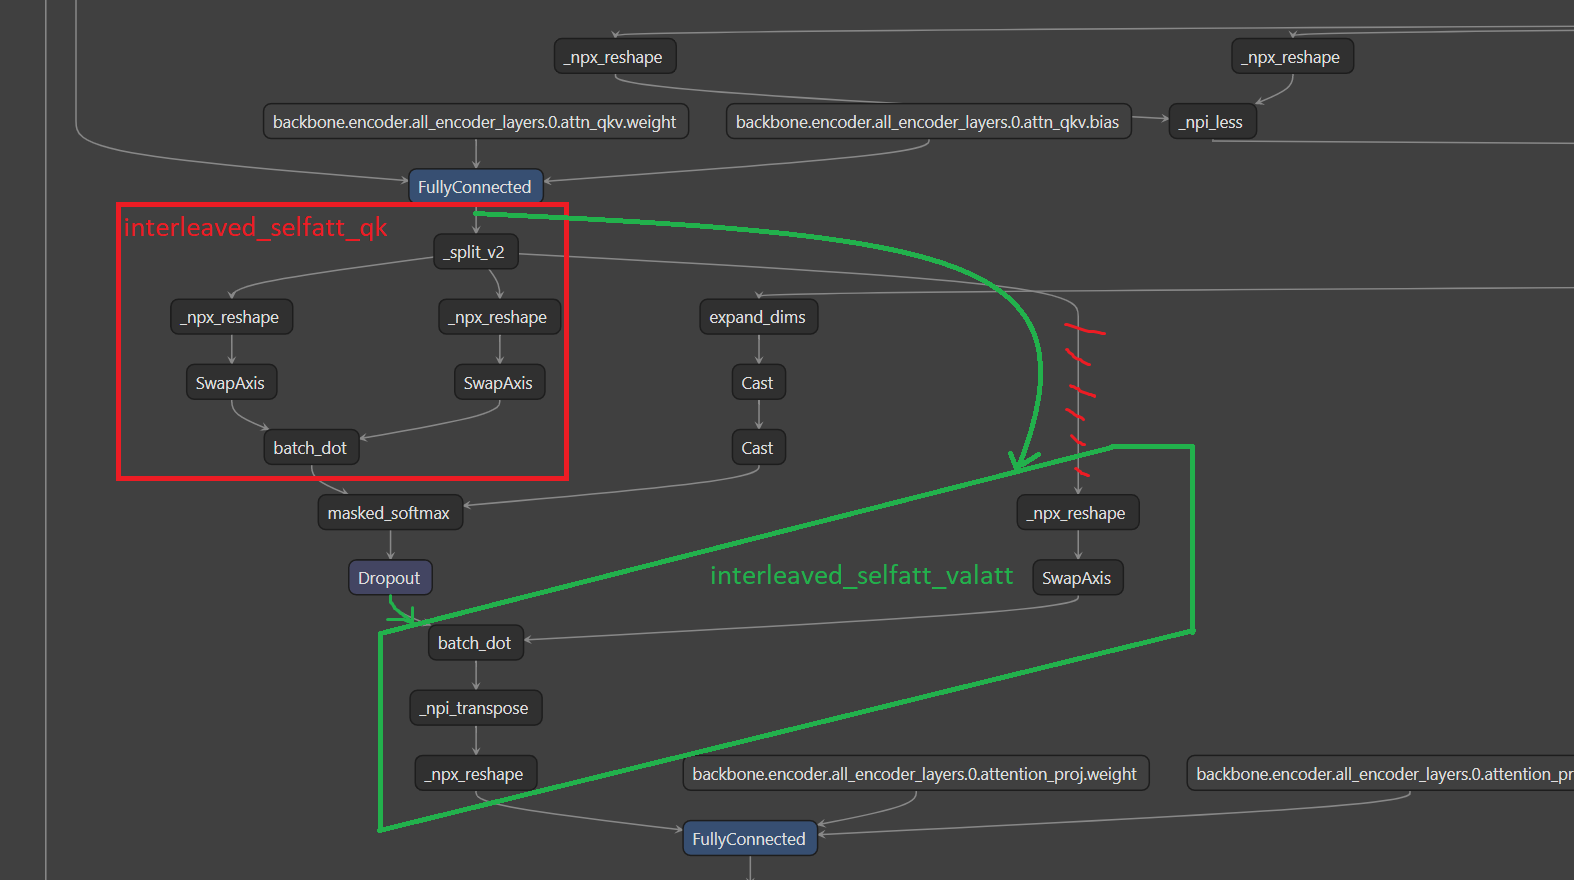The image size is (1574, 880).
Task: Select the Dropout node
Action: pos(390,578)
